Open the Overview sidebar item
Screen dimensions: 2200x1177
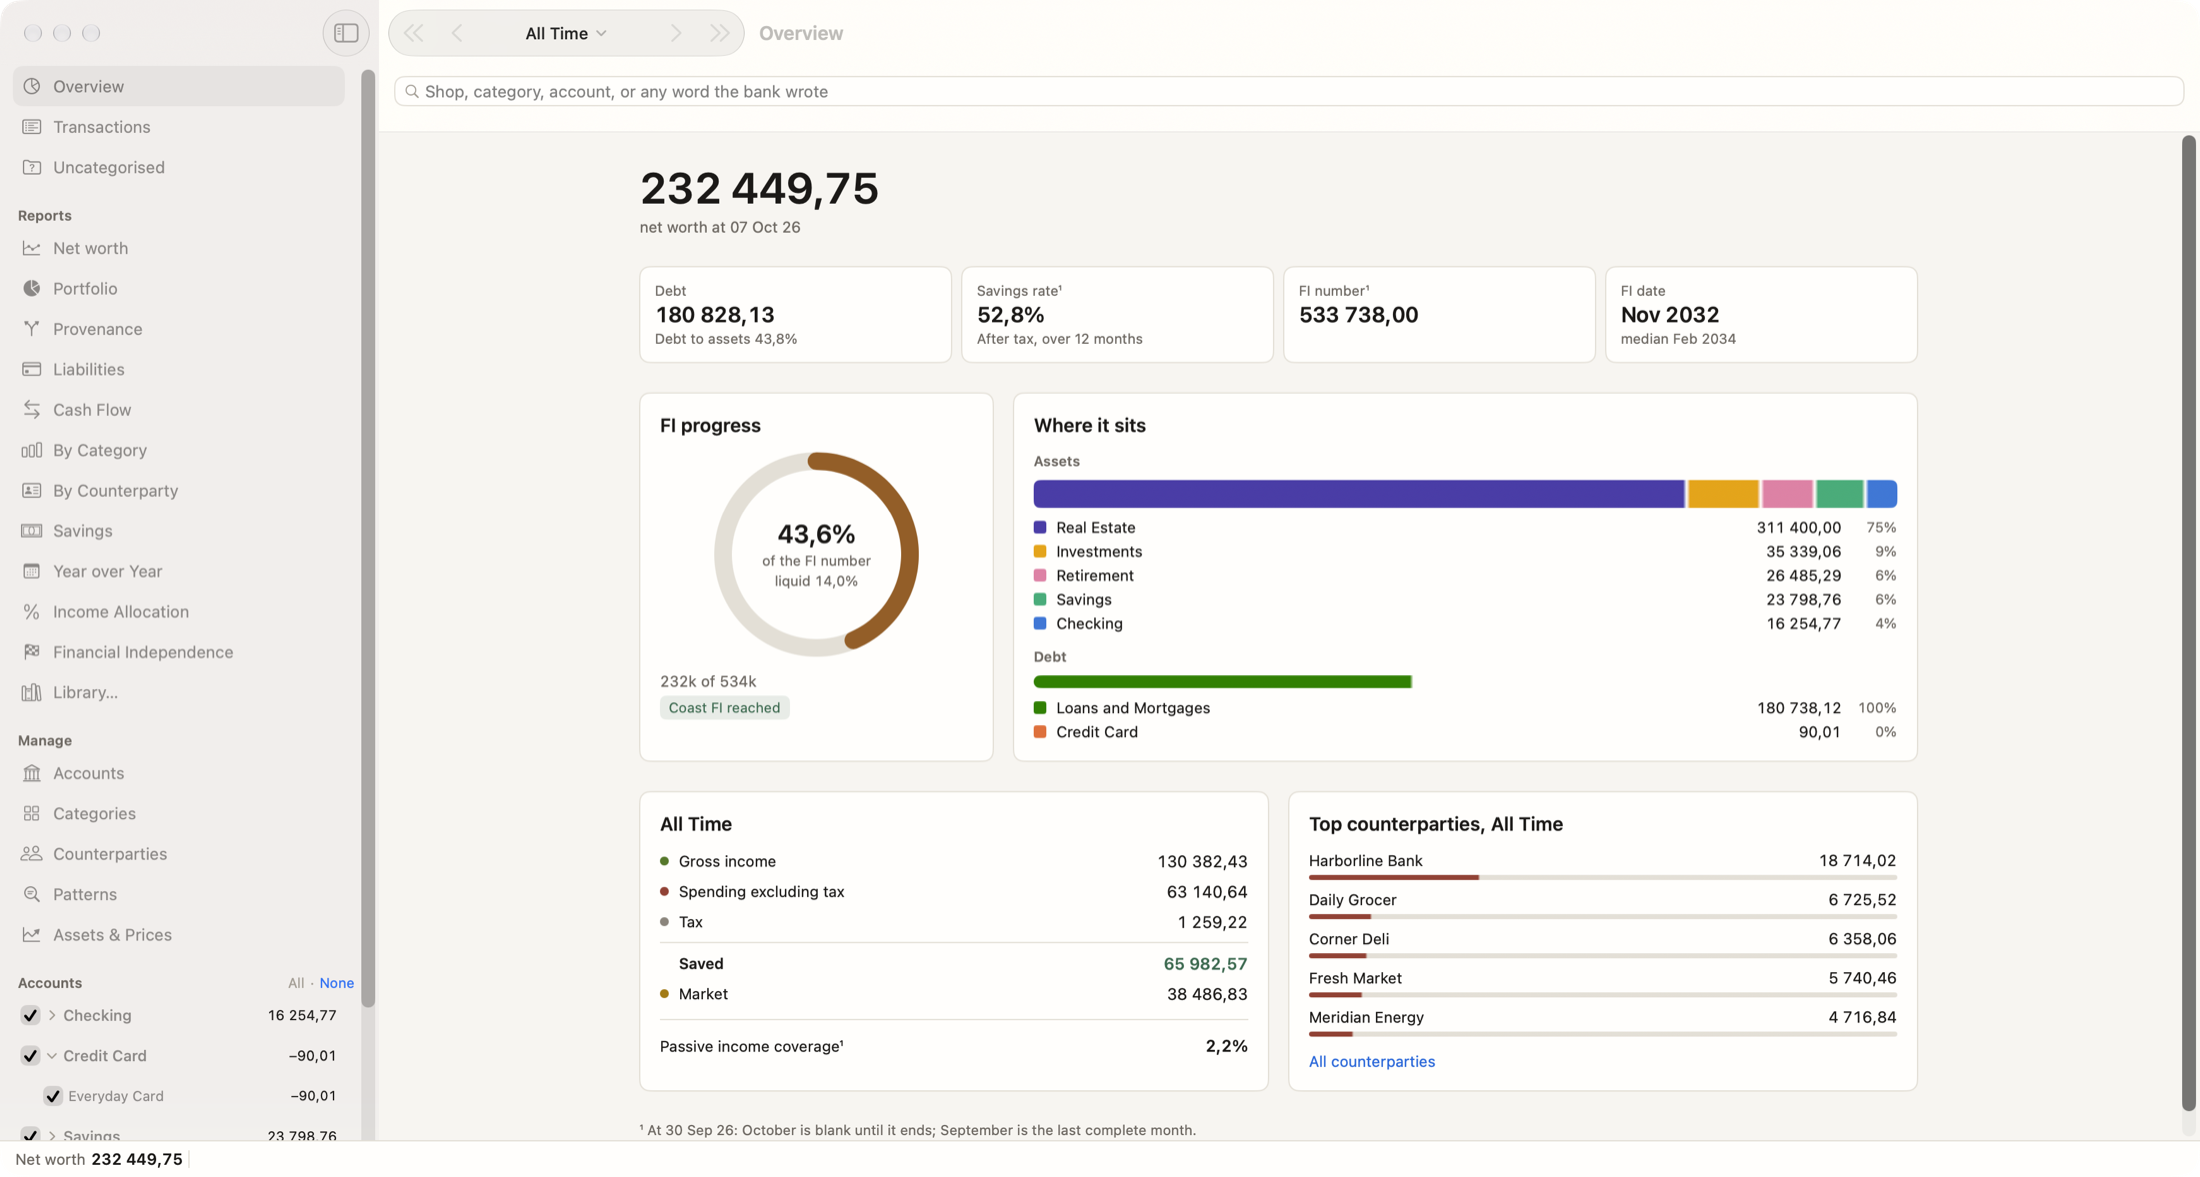[x=179, y=86]
